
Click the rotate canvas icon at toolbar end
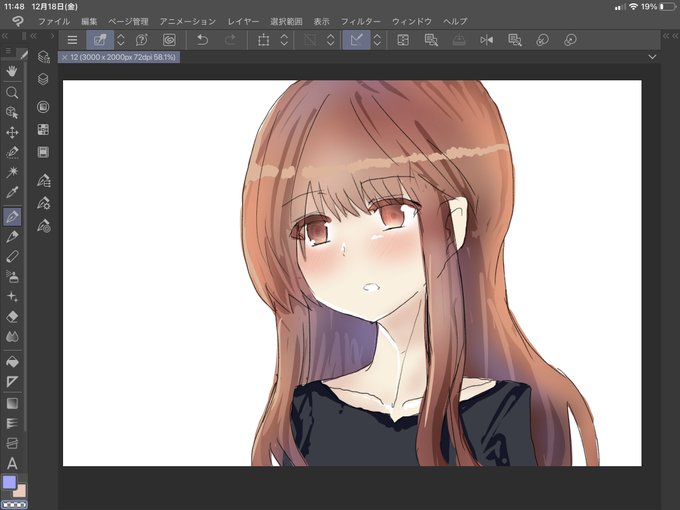(570, 40)
